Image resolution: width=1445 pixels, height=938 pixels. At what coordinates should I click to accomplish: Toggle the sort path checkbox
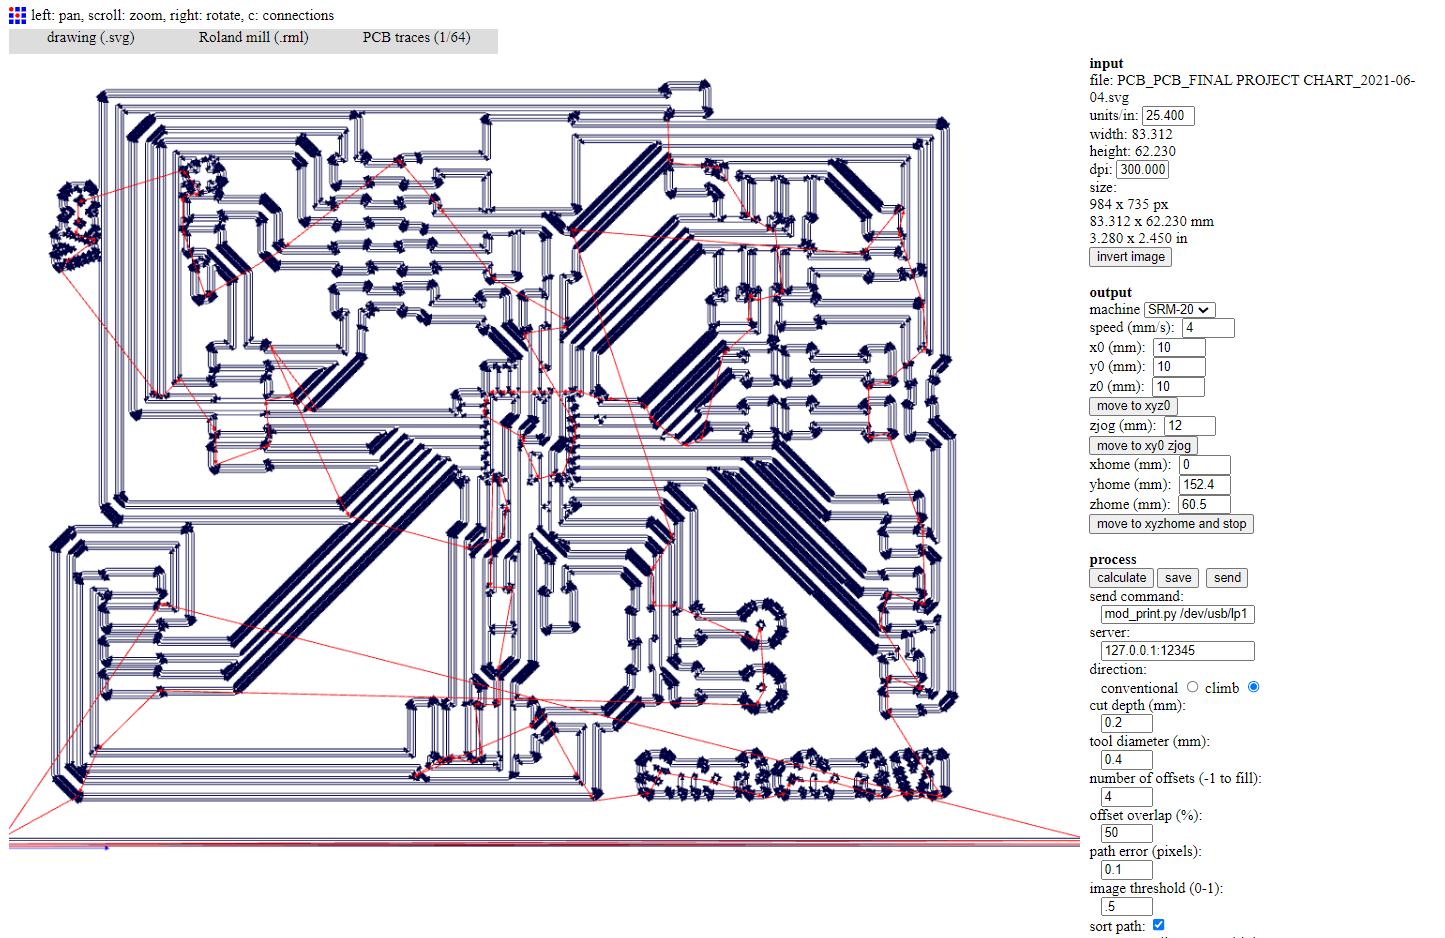[1158, 925]
